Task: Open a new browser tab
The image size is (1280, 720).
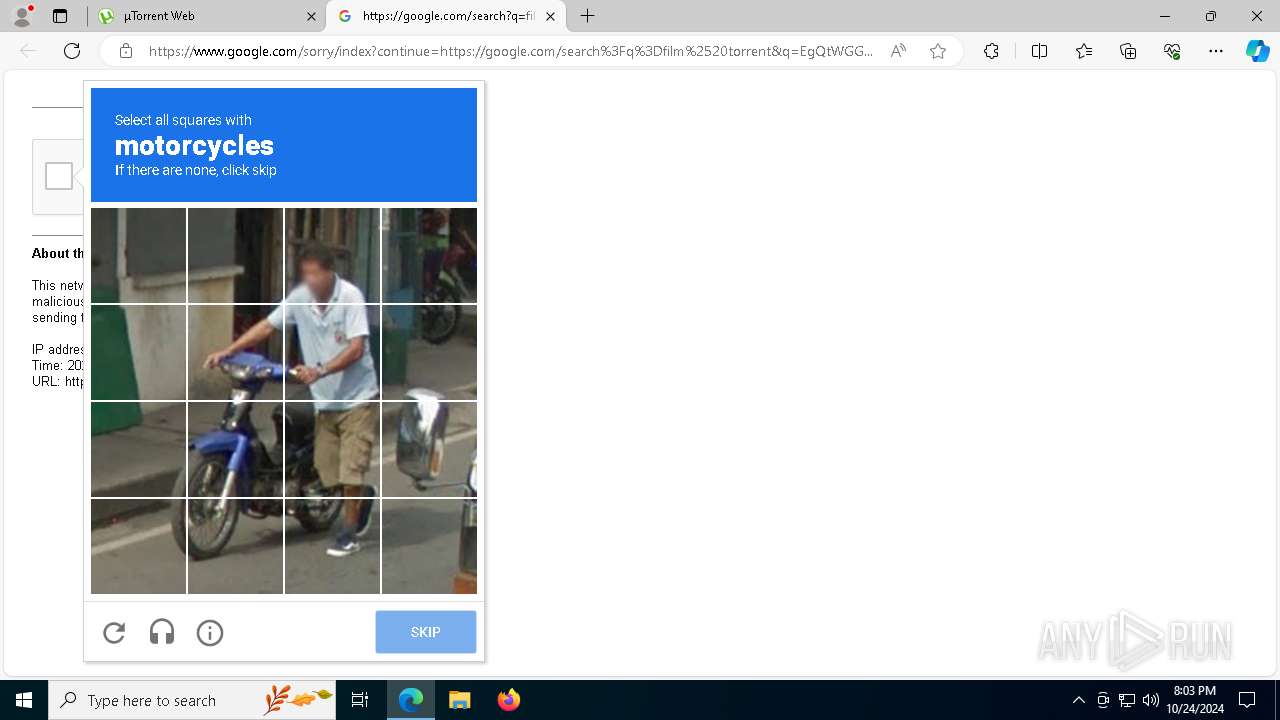Action: 588,16
